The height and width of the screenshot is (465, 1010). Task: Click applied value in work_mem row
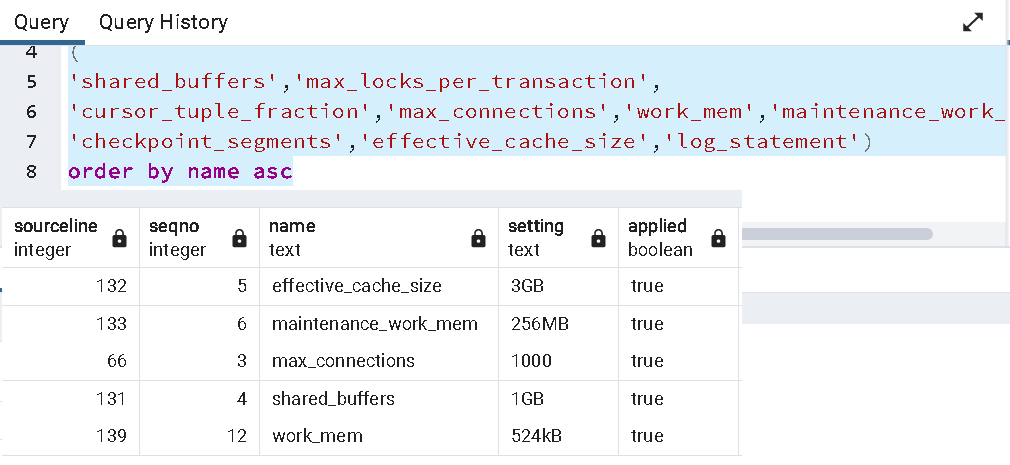[647, 436]
